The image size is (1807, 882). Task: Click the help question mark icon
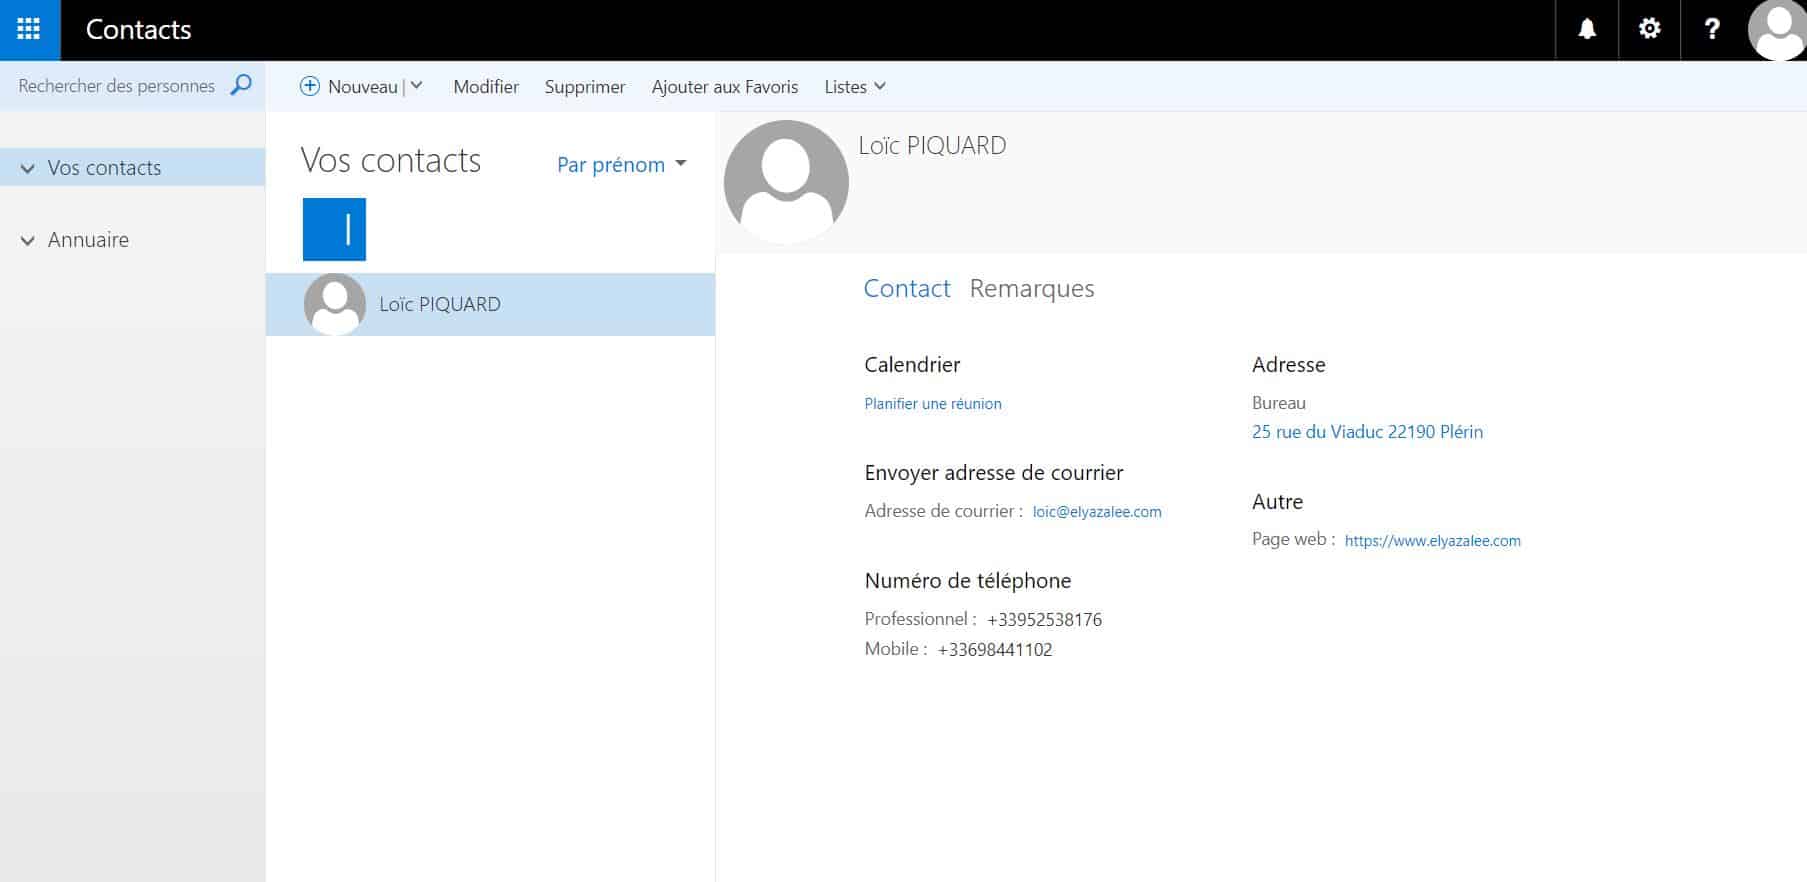[x=1711, y=29]
